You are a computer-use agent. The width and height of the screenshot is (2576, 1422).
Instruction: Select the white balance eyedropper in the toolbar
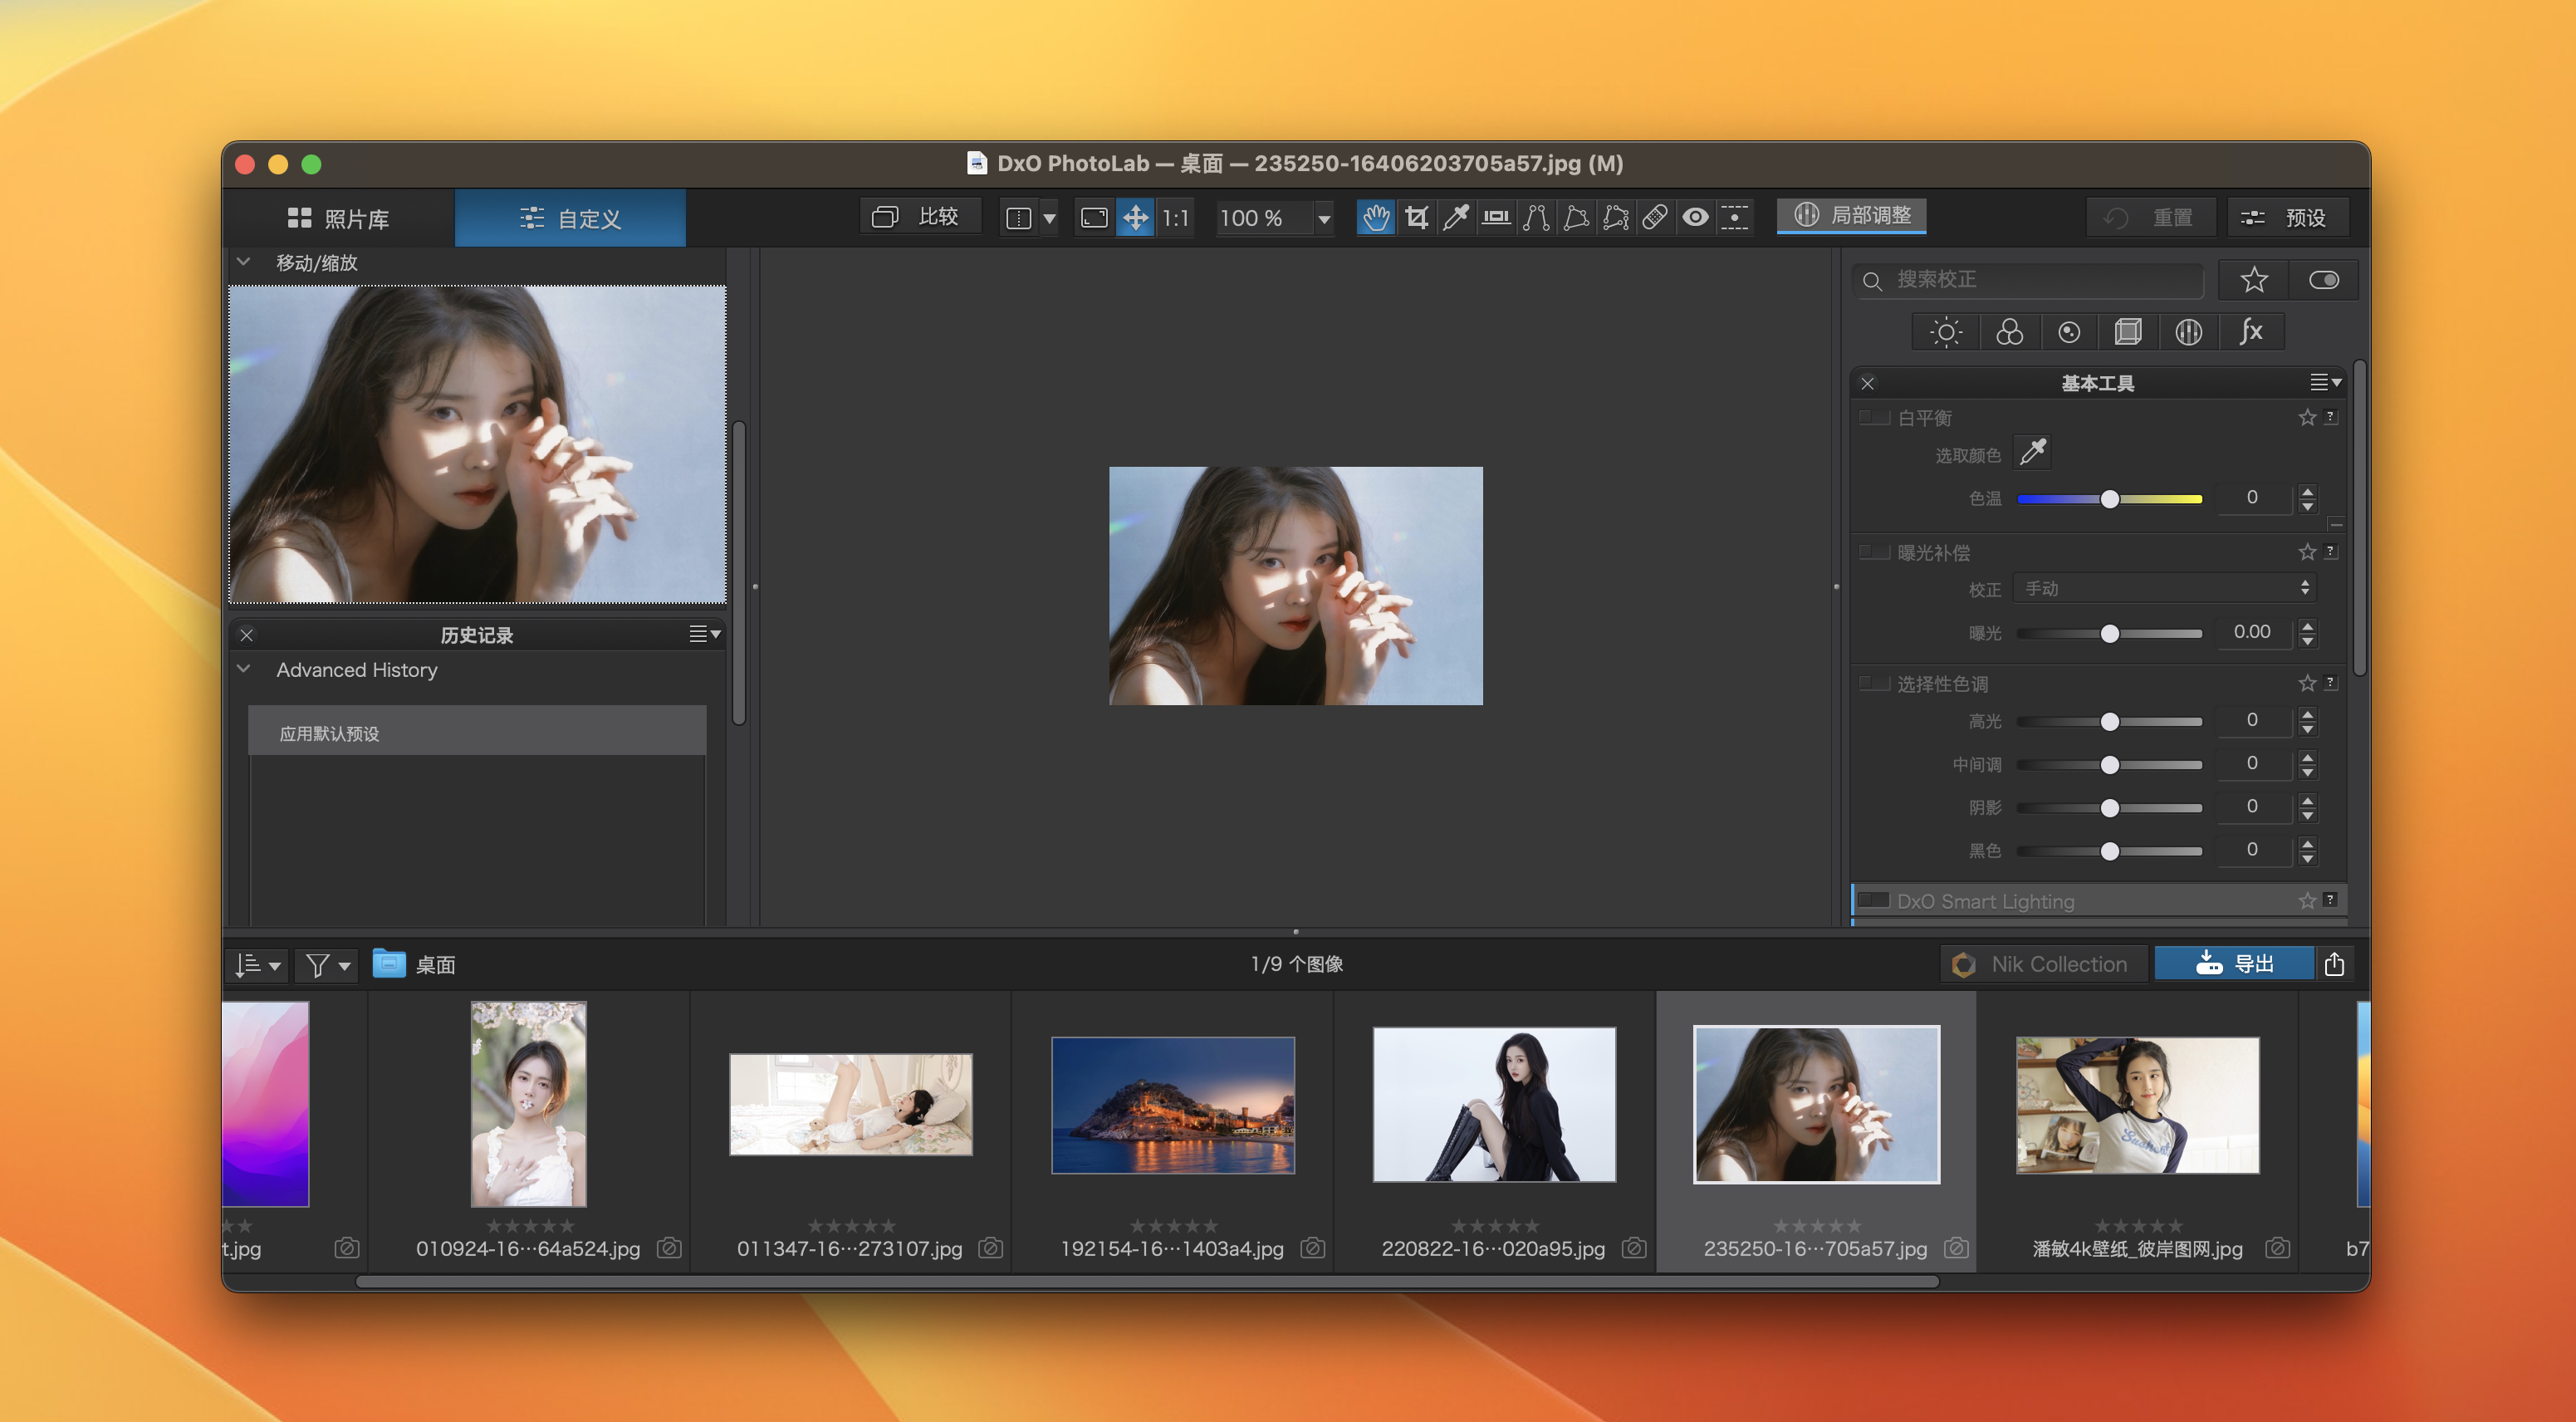(1456, 217)
